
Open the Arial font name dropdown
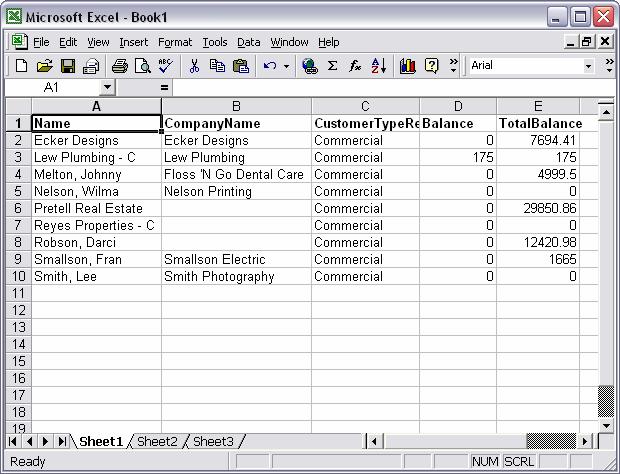[588, 66]
